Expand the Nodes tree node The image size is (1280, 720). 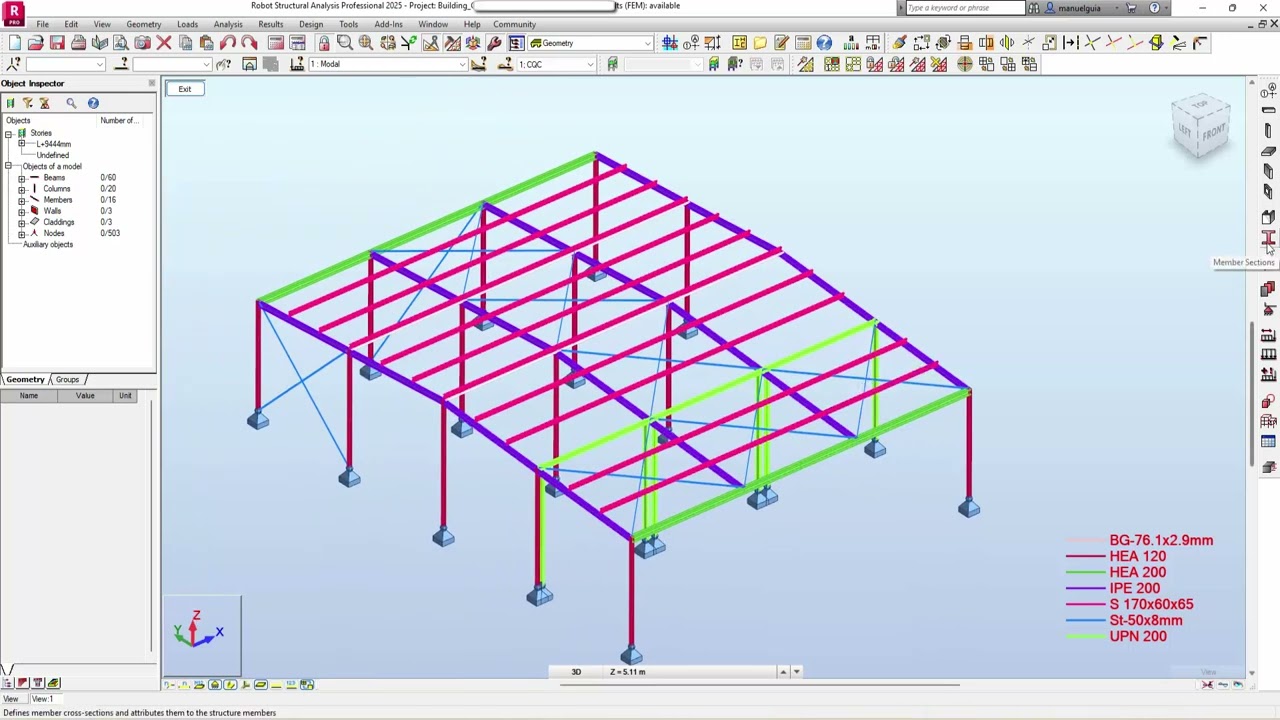coord(21,233)
